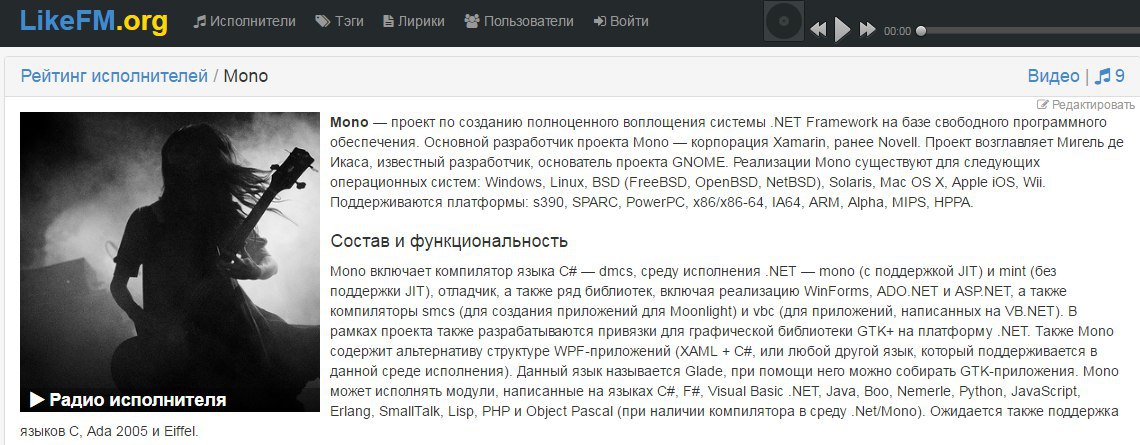The height and width of the screenshot is (445, 1140).
Task: Click the playback progress bar track
Action: coord(1030,31)
